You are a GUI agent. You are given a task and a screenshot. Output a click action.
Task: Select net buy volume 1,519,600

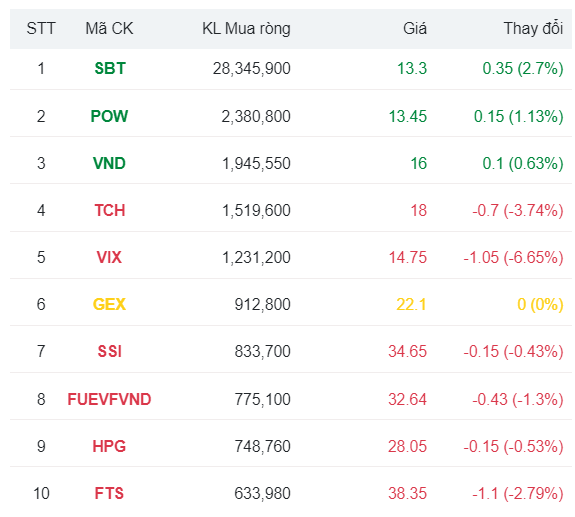[256, 210]
